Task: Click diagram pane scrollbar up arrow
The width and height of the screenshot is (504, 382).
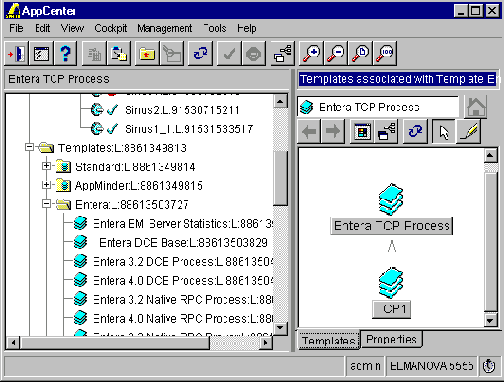Action: tap(490, 155)
